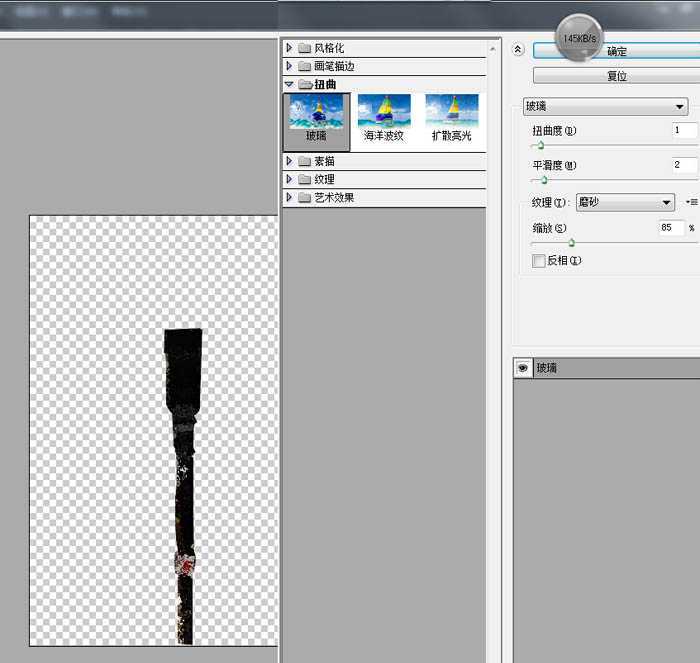Screen dimensions: 700x663
Task: Click the 缩放 percentage field
Action: pos(671,228)
